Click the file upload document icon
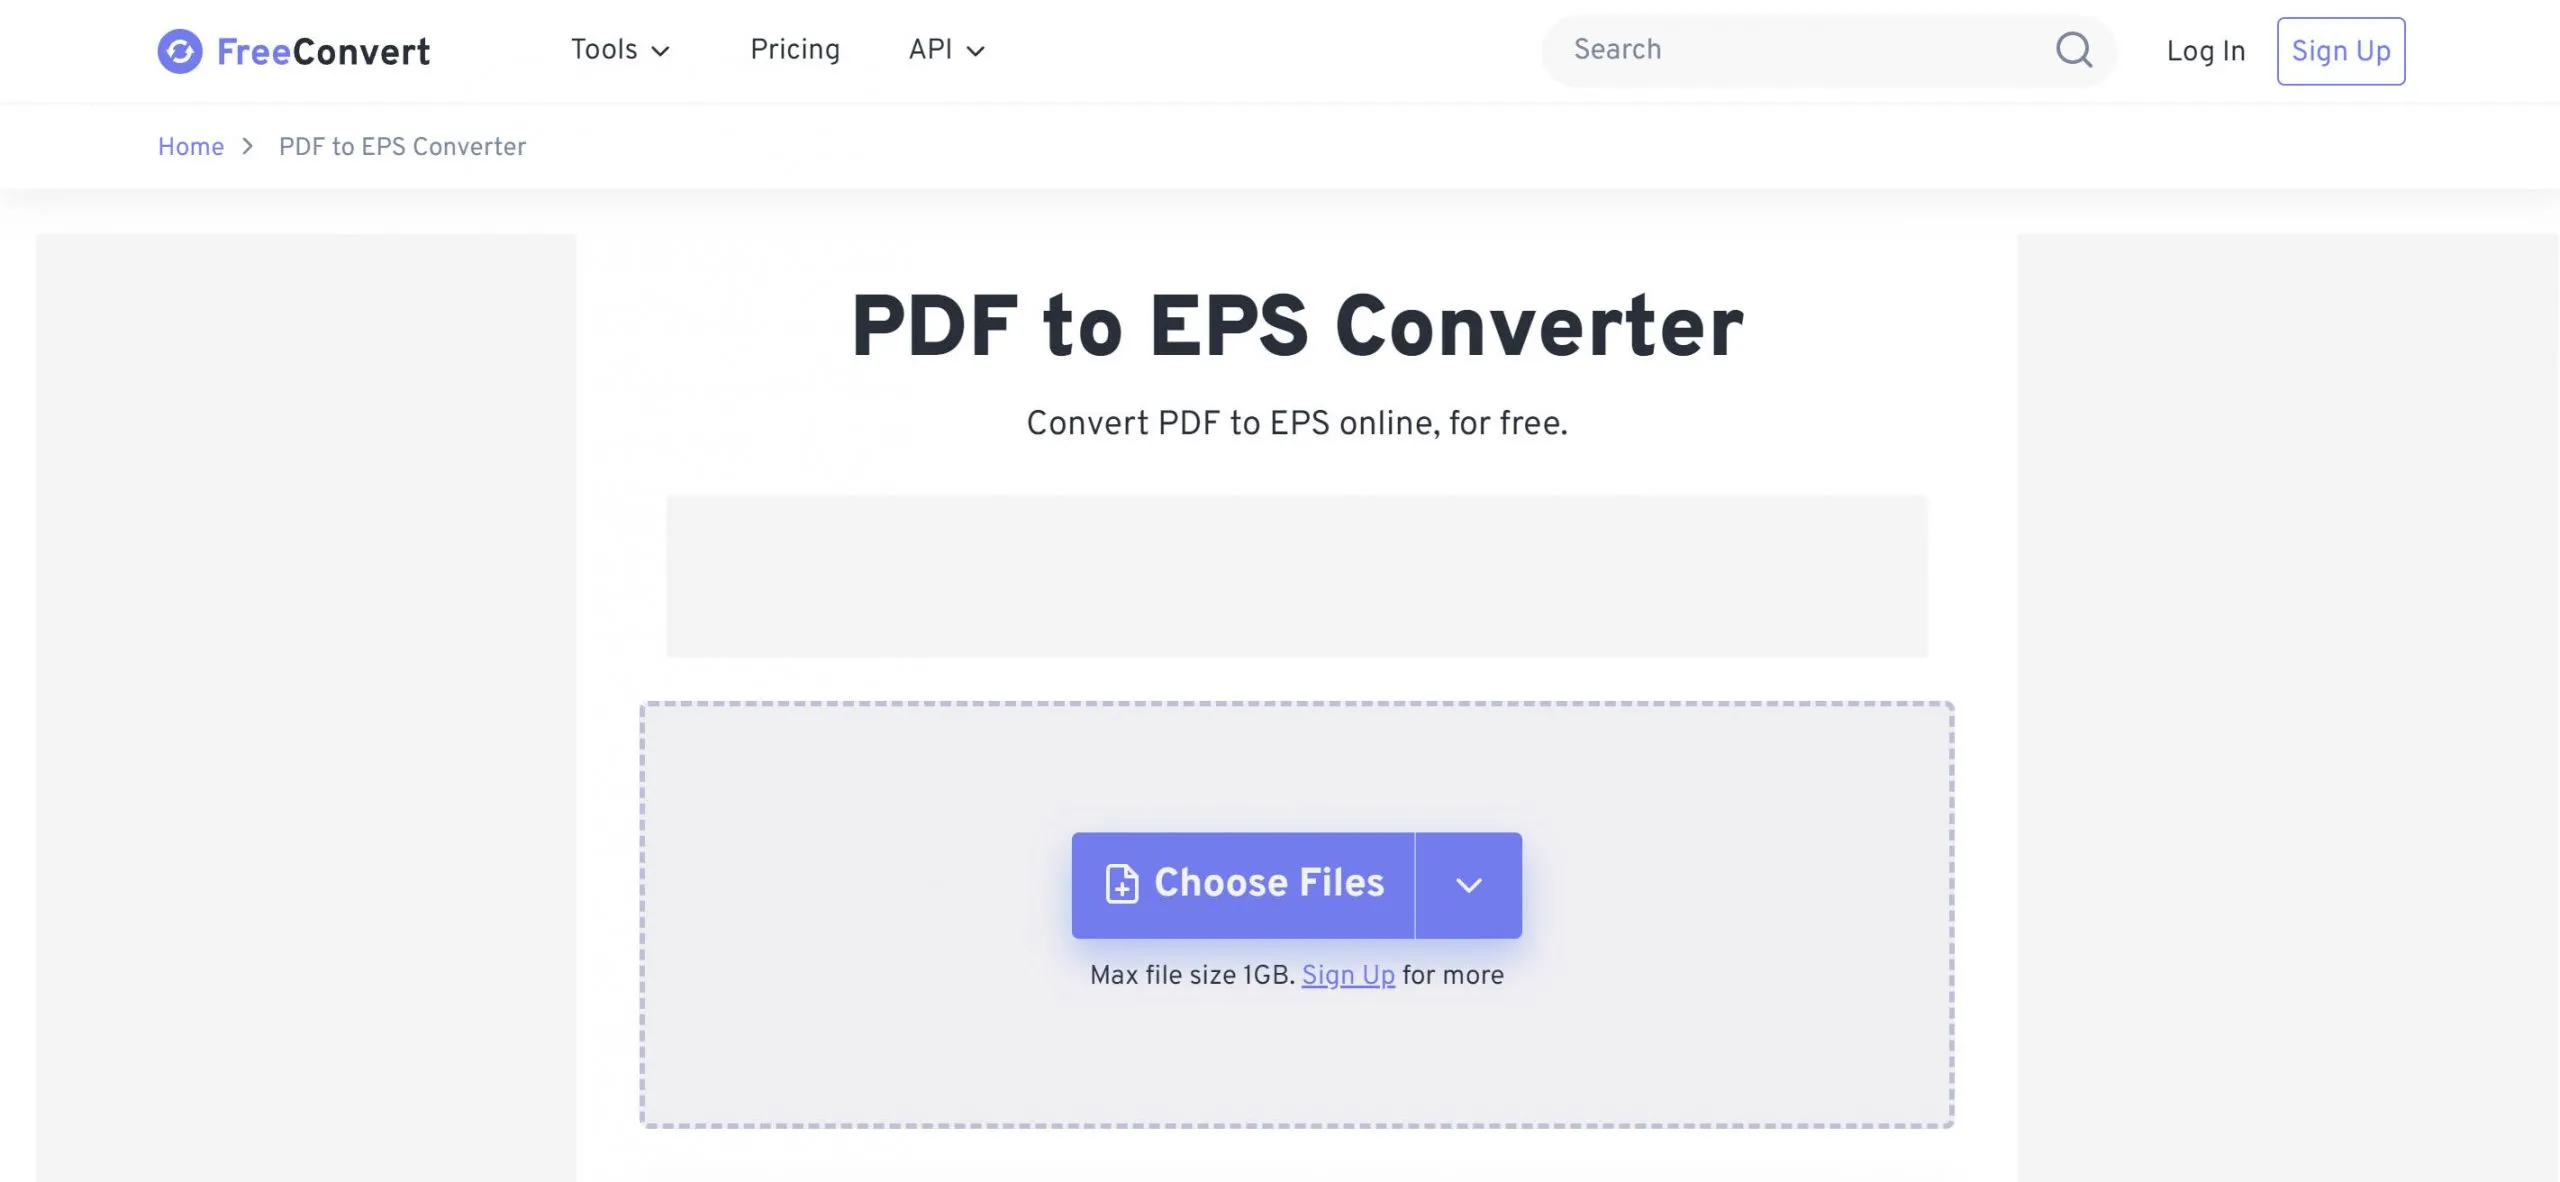2560x1182 pixels. click(x=1122, y=885)
